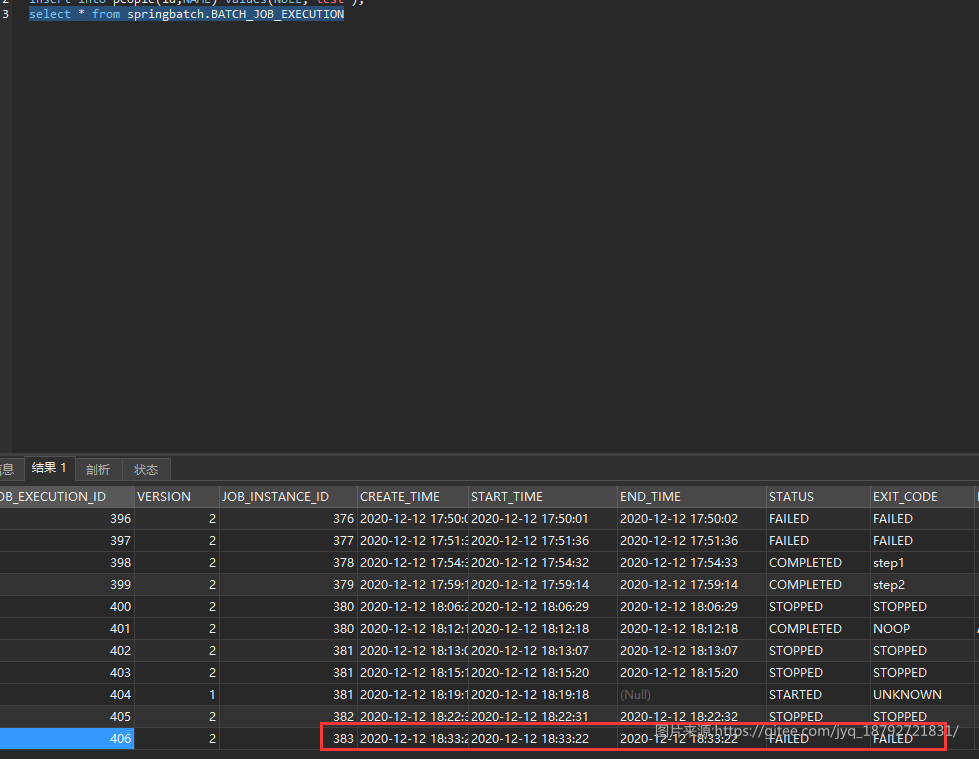979x759 pixels.
Task: Click the (Null) END_TIME cell
Action: click(x=692, y=695)
